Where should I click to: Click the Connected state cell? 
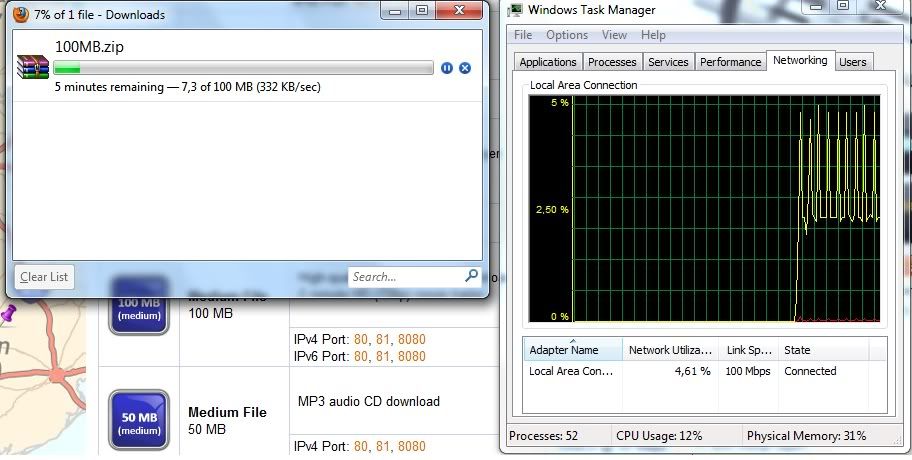click(x=810, y=371)
